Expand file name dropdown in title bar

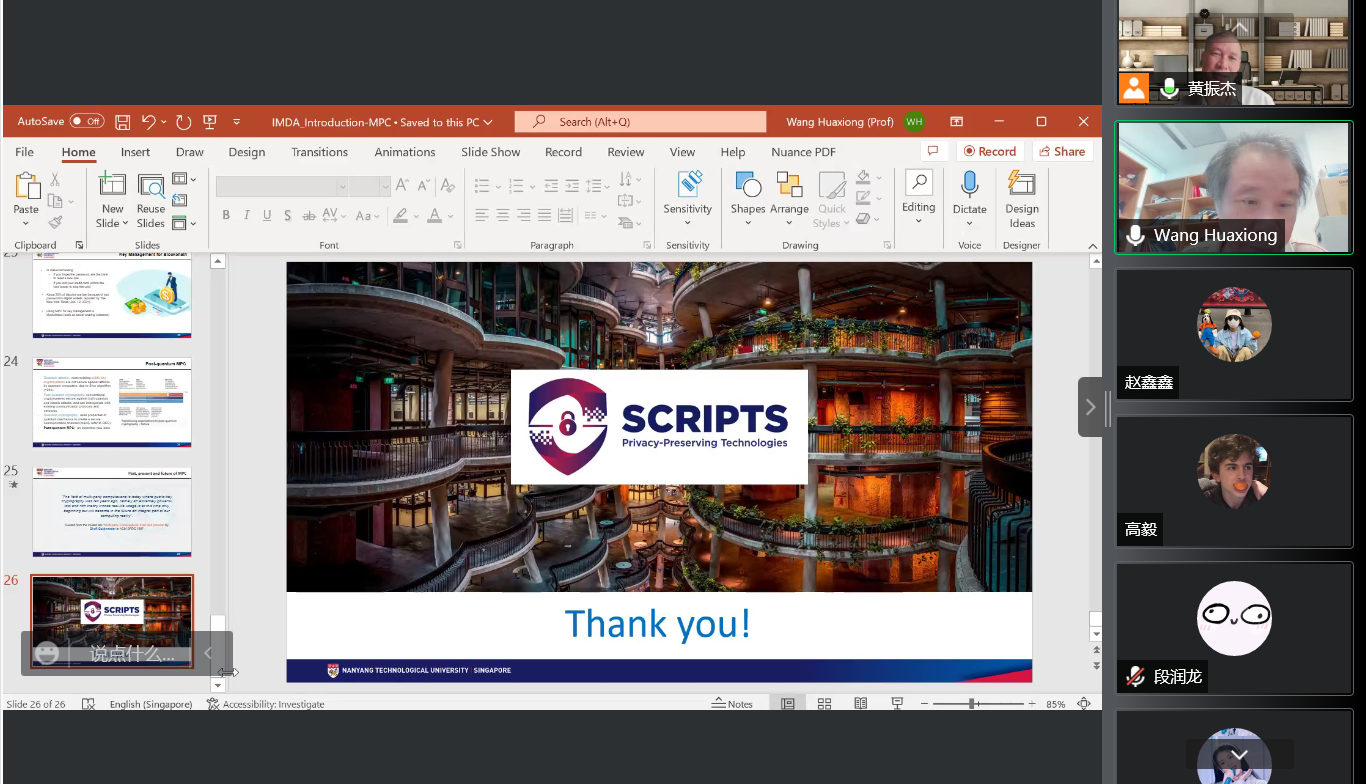point(488,122)
